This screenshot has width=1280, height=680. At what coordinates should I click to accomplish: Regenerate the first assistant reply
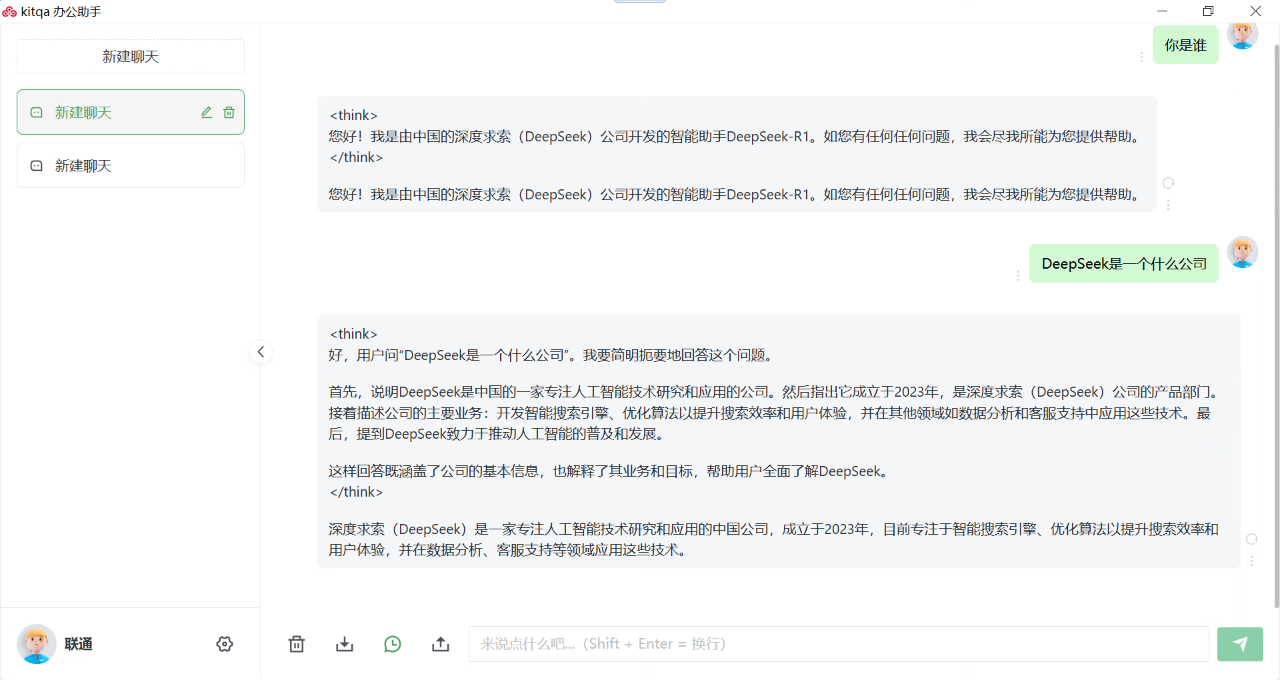[1168, 183]
